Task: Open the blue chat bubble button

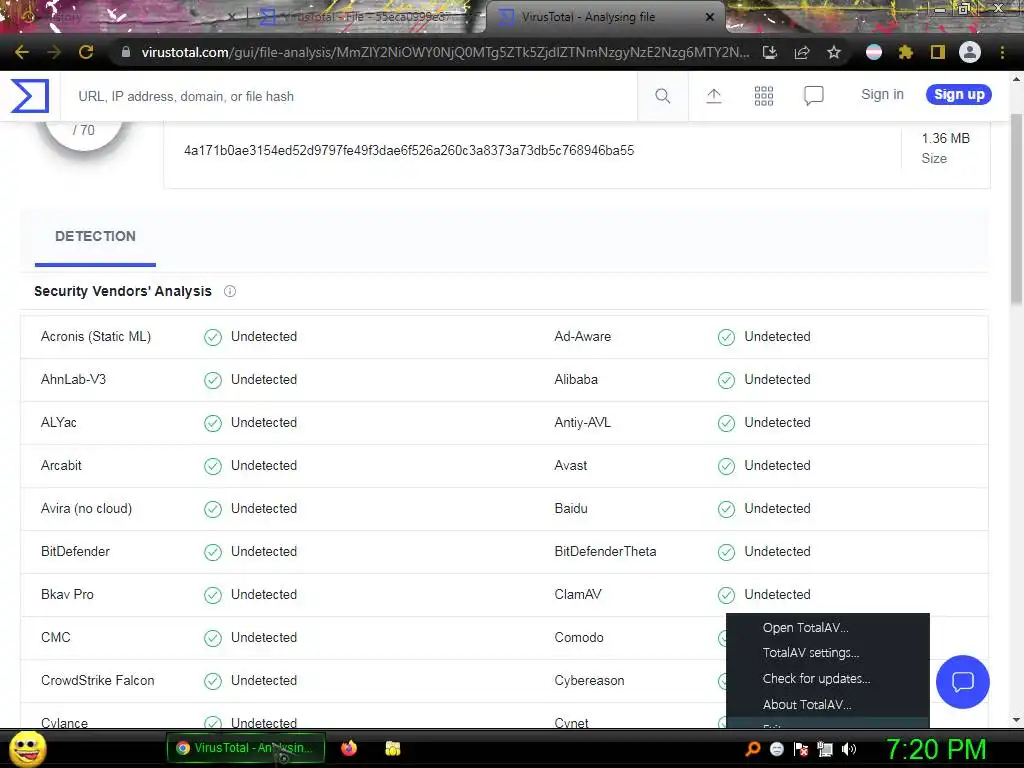Action: click(963, 682)
